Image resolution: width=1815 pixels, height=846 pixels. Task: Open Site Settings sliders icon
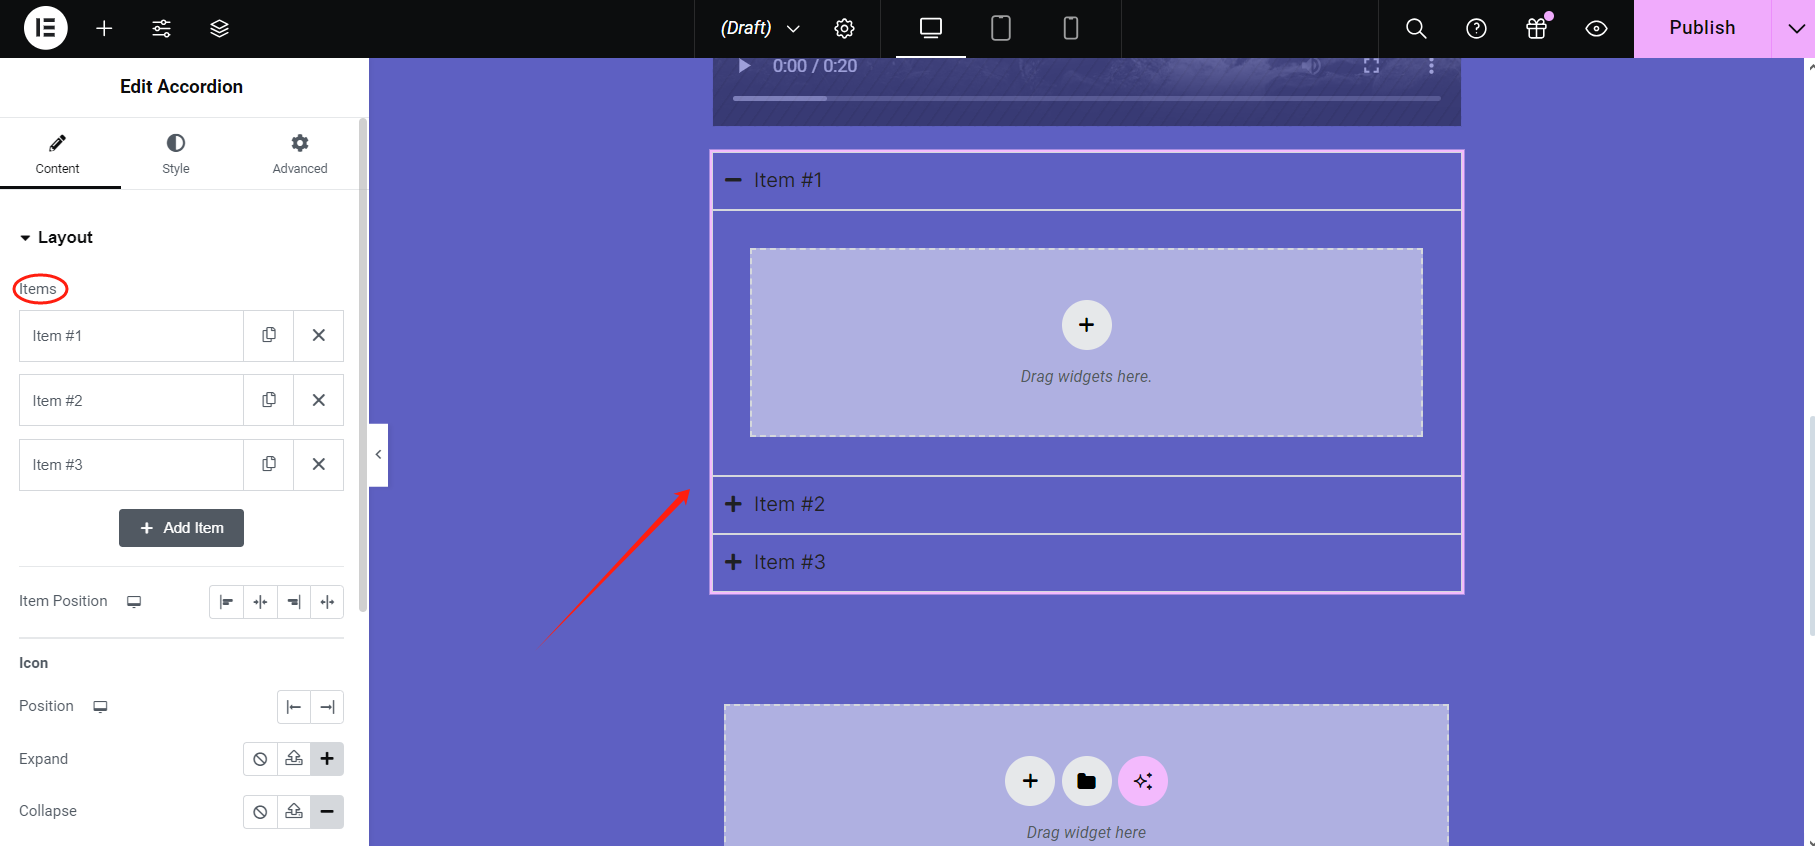[x=161, y=28]
